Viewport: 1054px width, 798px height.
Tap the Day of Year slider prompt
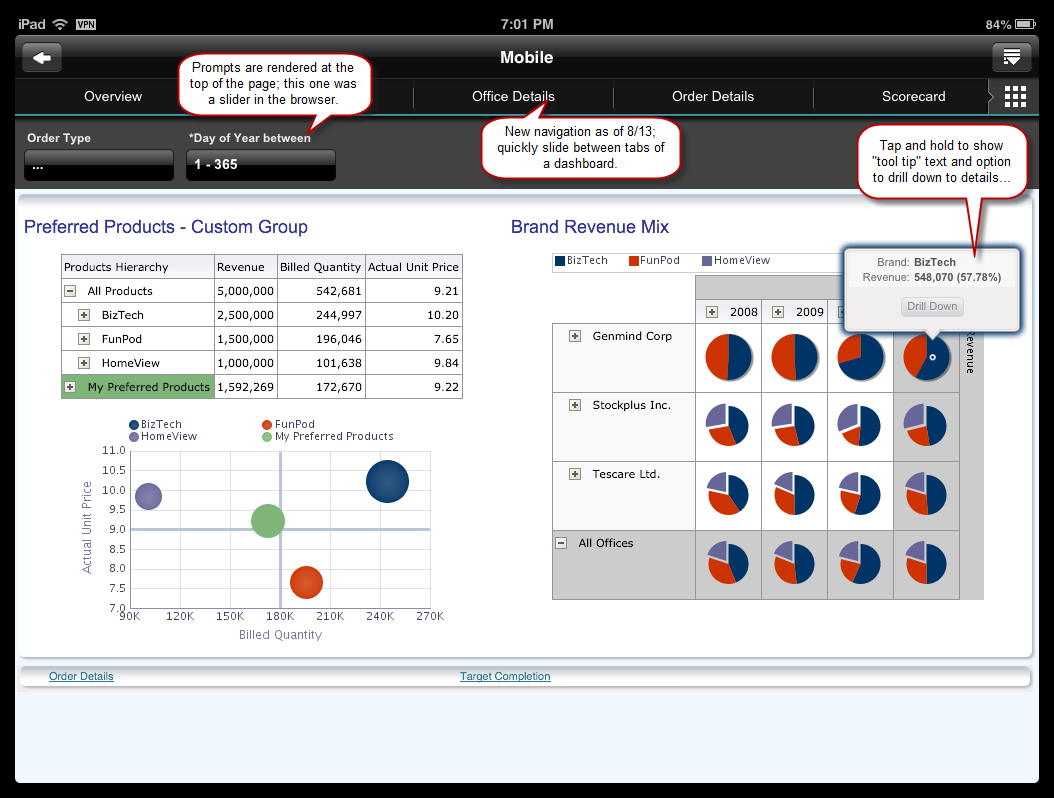coord(260,164)
